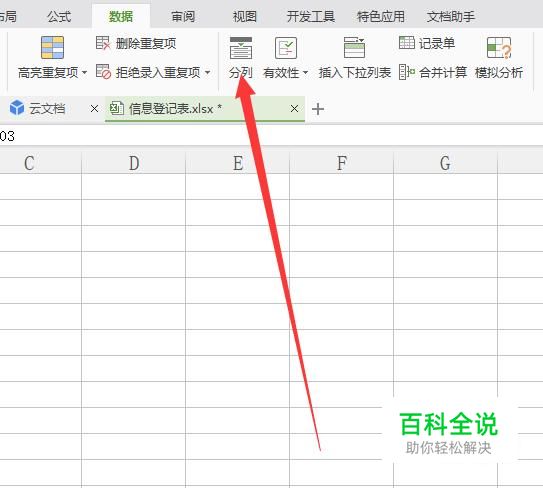
Task: Click the 删除重复项 remove duplicates icon
Action: (x=103, y=43)
